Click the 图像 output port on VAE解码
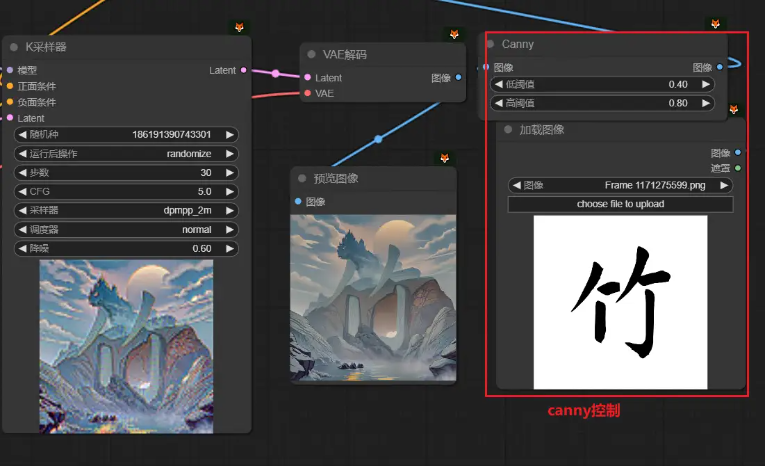 (458, 77)
